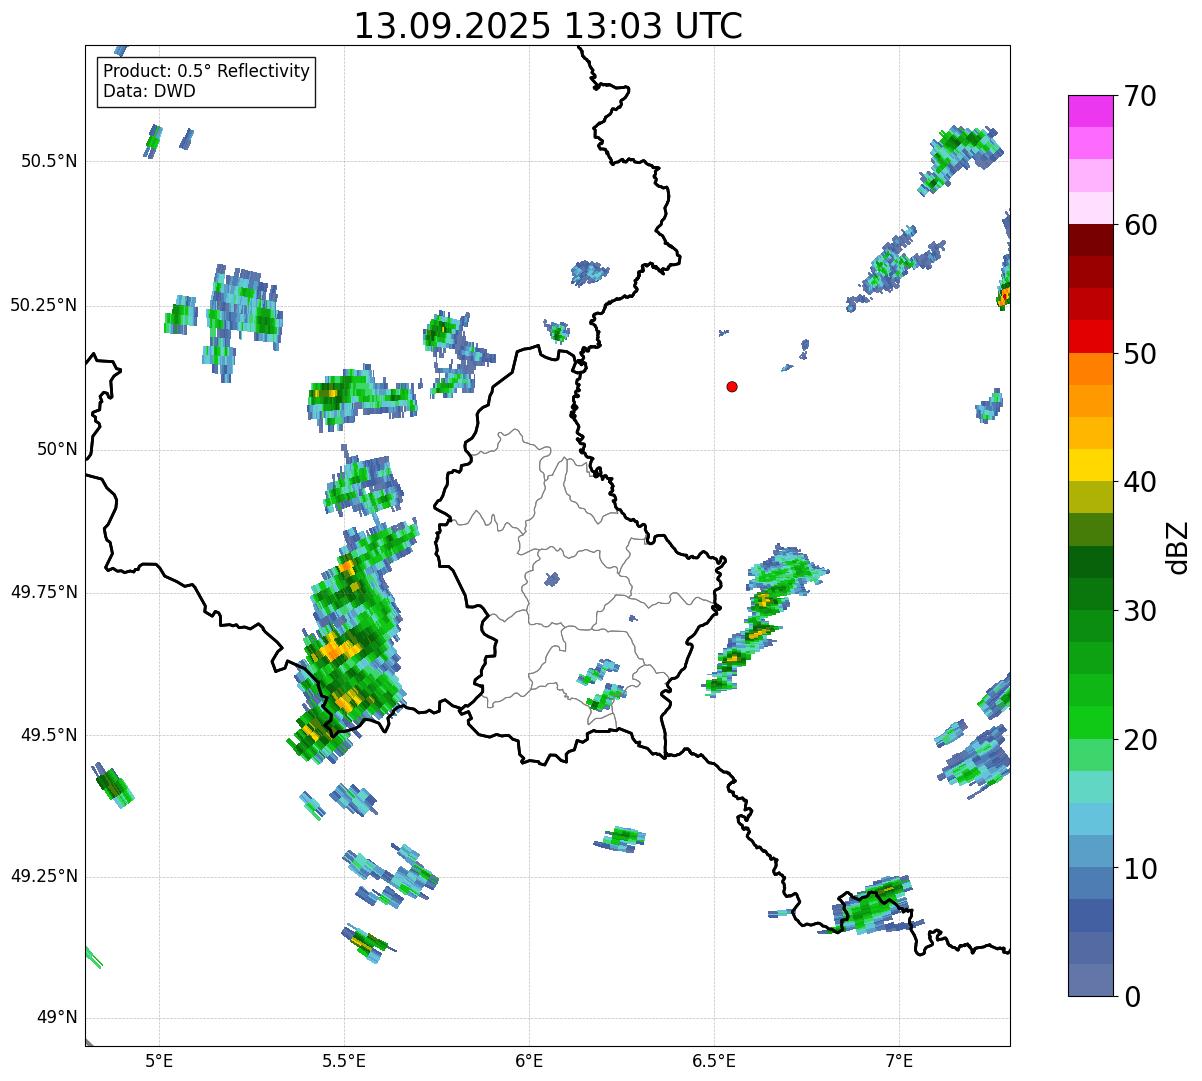Click the longitude label 5°E

159,1060
